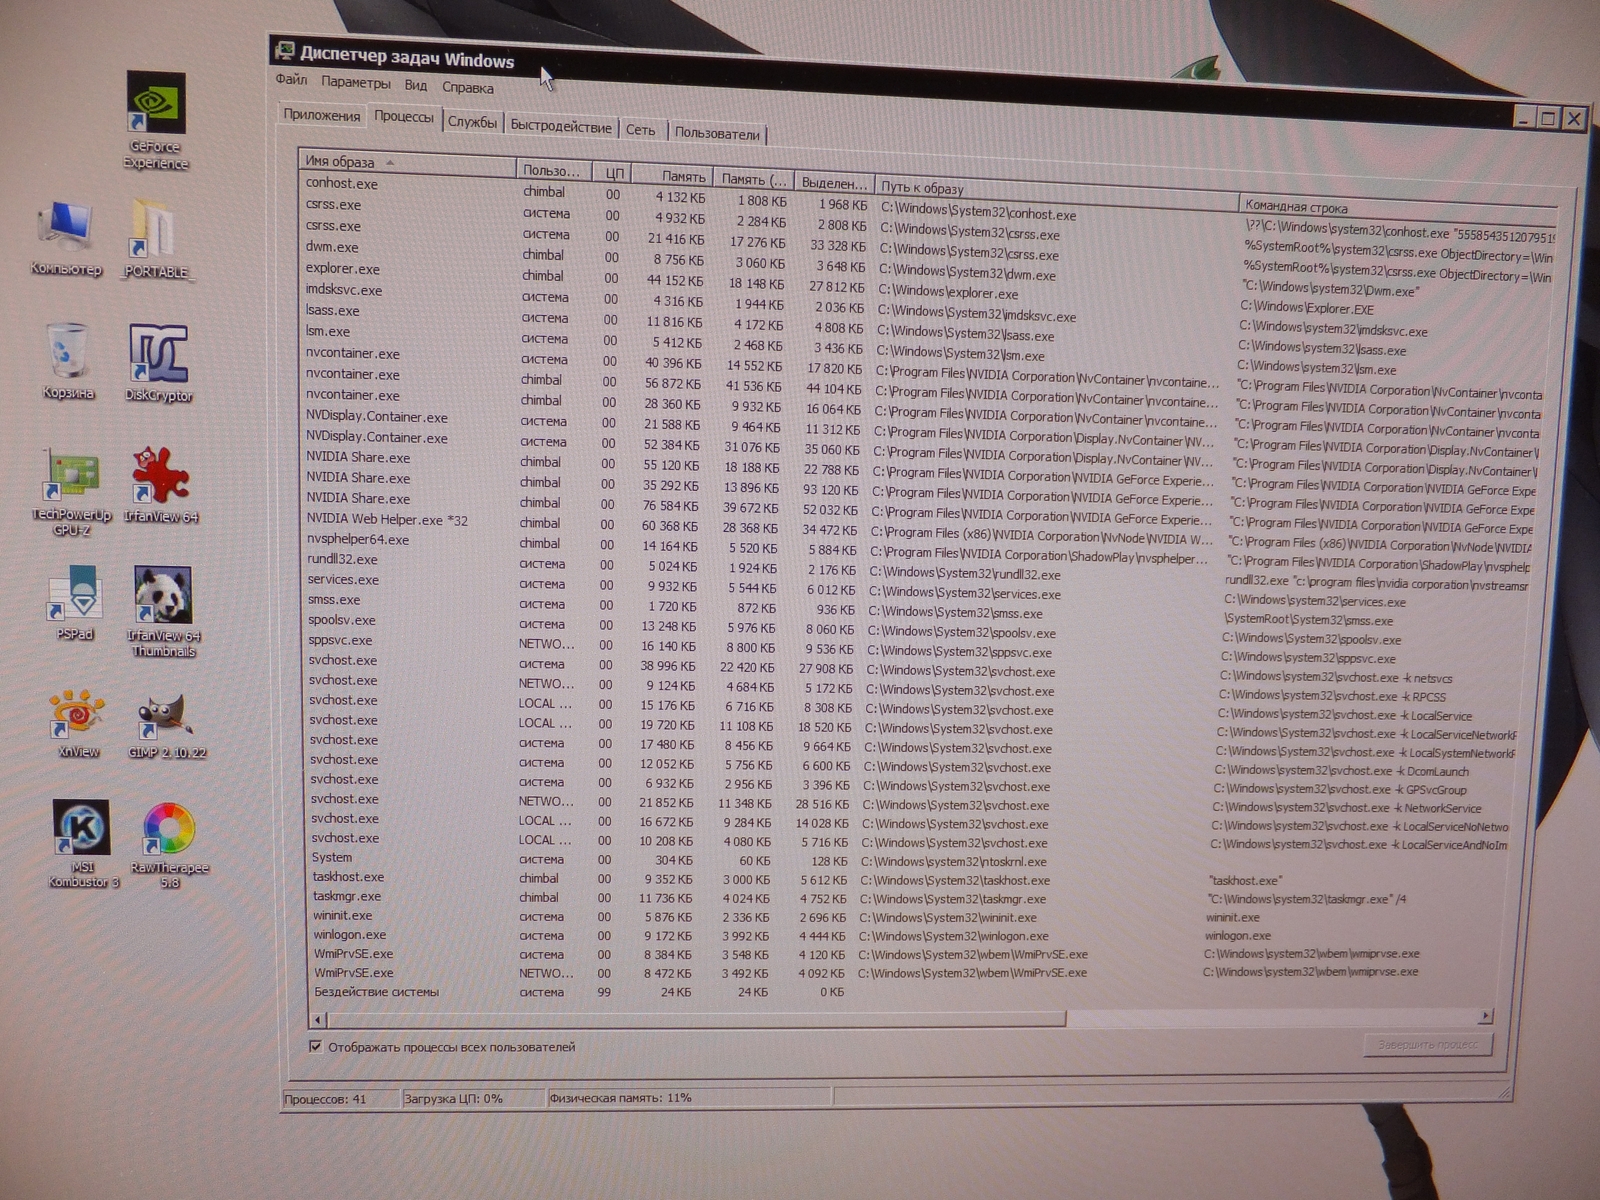Select the _PORTABLE_ folder shortcut

156,240
